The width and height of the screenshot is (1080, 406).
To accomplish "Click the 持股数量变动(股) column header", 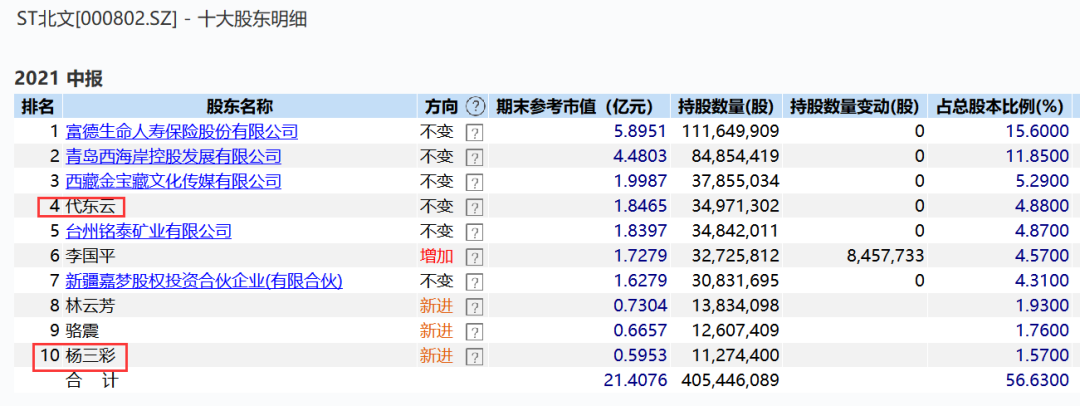I will [855, 106].
